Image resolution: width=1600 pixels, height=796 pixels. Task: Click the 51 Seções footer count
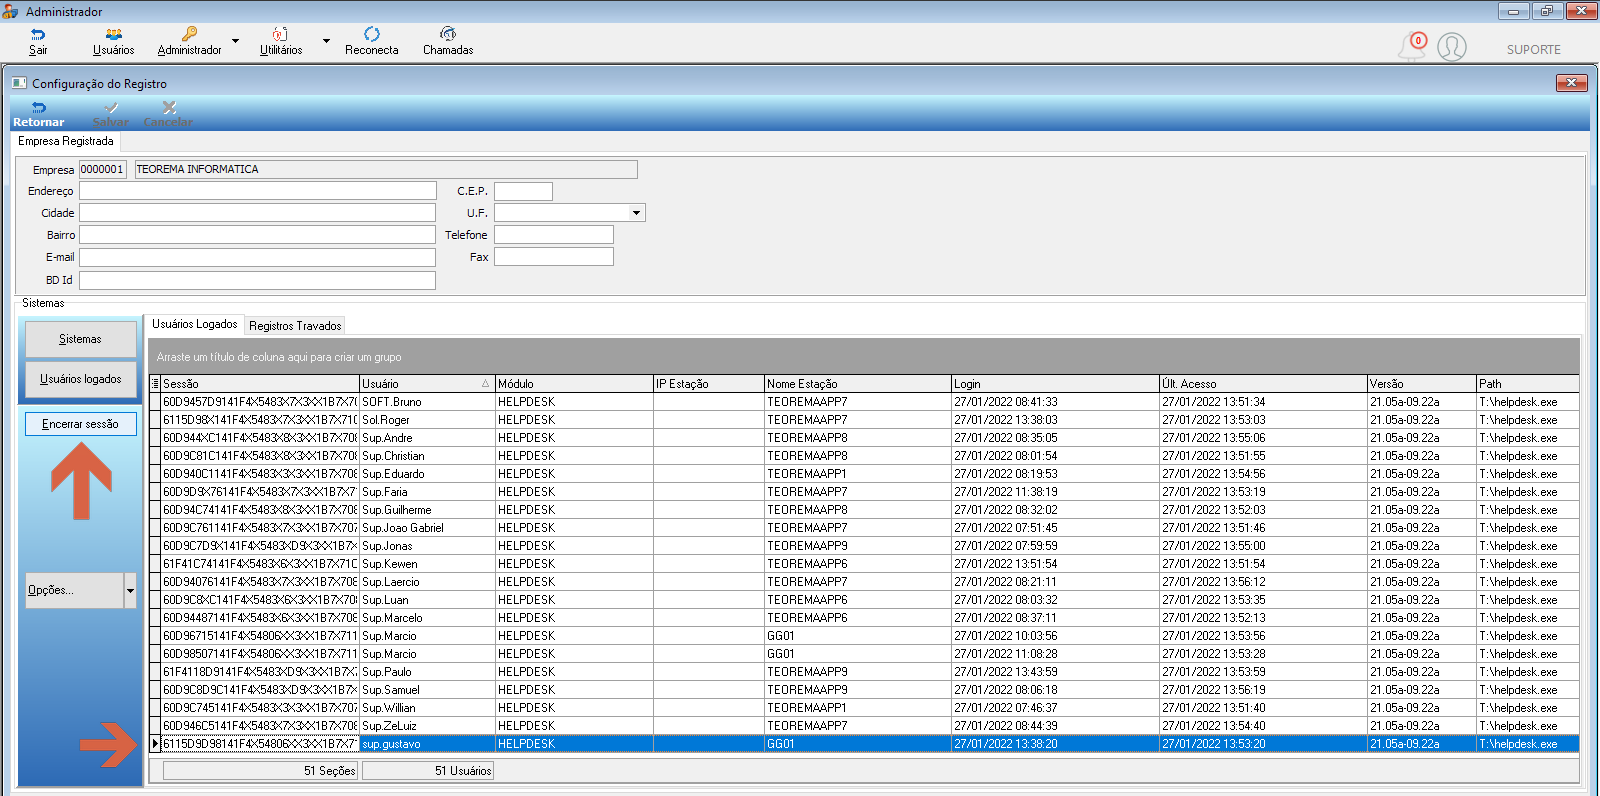pos(260,771)
